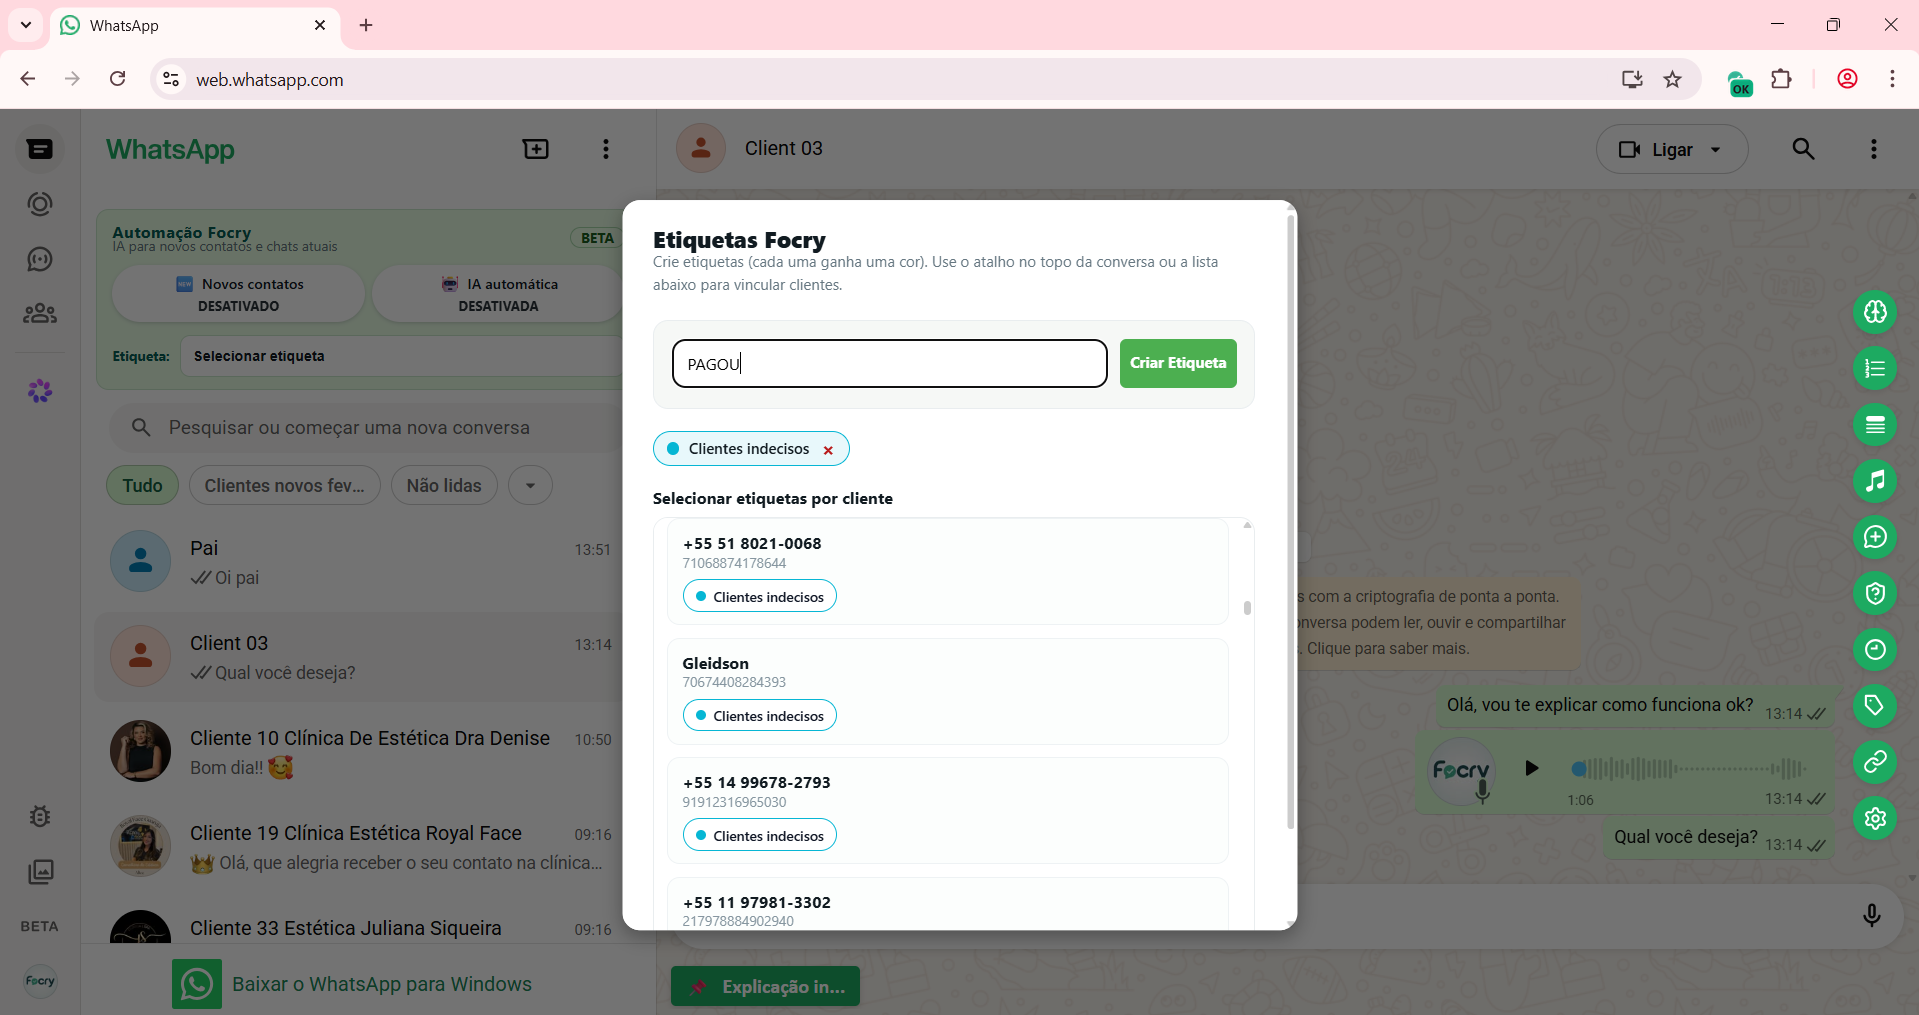This screenshot has width=1919, height=1015.
Task: Open the Ligar call options arrow
Action: click(x=1714, y=149)
